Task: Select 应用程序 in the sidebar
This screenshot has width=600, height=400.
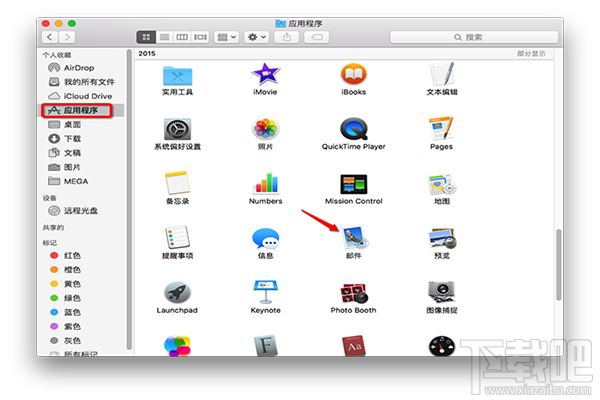Action: click(x=80, y=110)
